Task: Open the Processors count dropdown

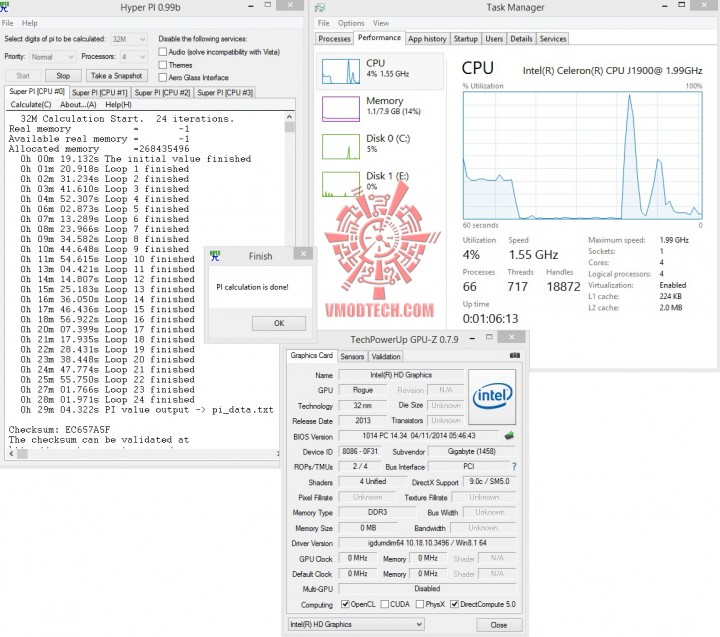Action: [133, 56]
